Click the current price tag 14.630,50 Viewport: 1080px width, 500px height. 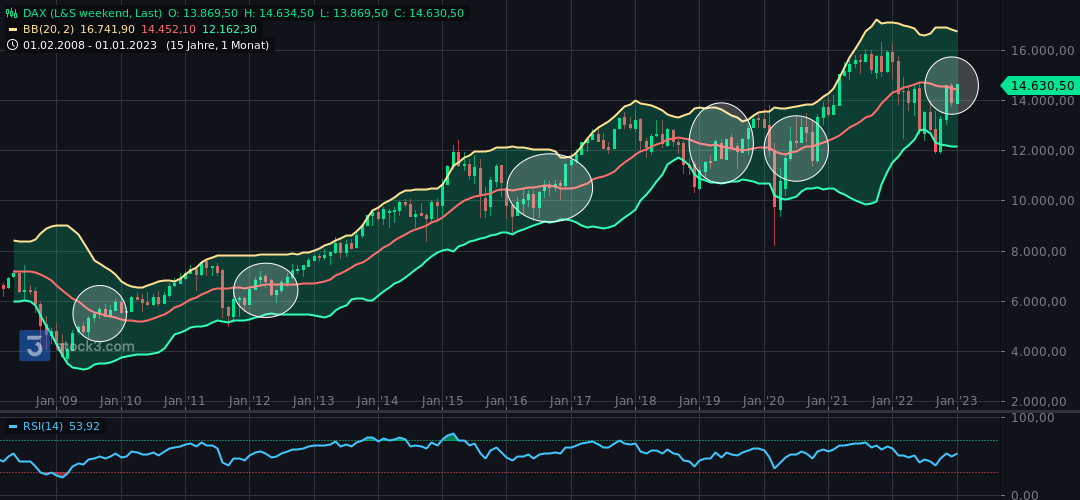tap(1041, 86)
